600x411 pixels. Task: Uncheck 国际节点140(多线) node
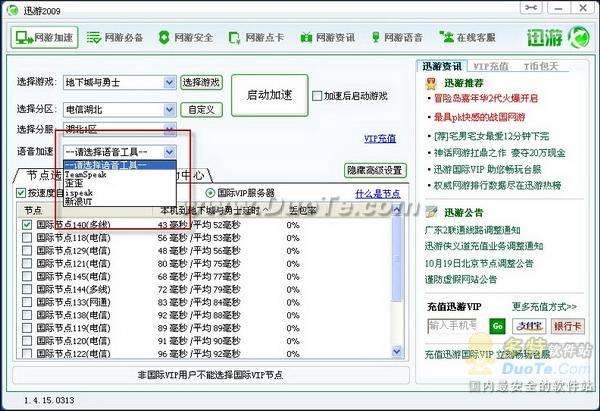click(x=26, y=225)
